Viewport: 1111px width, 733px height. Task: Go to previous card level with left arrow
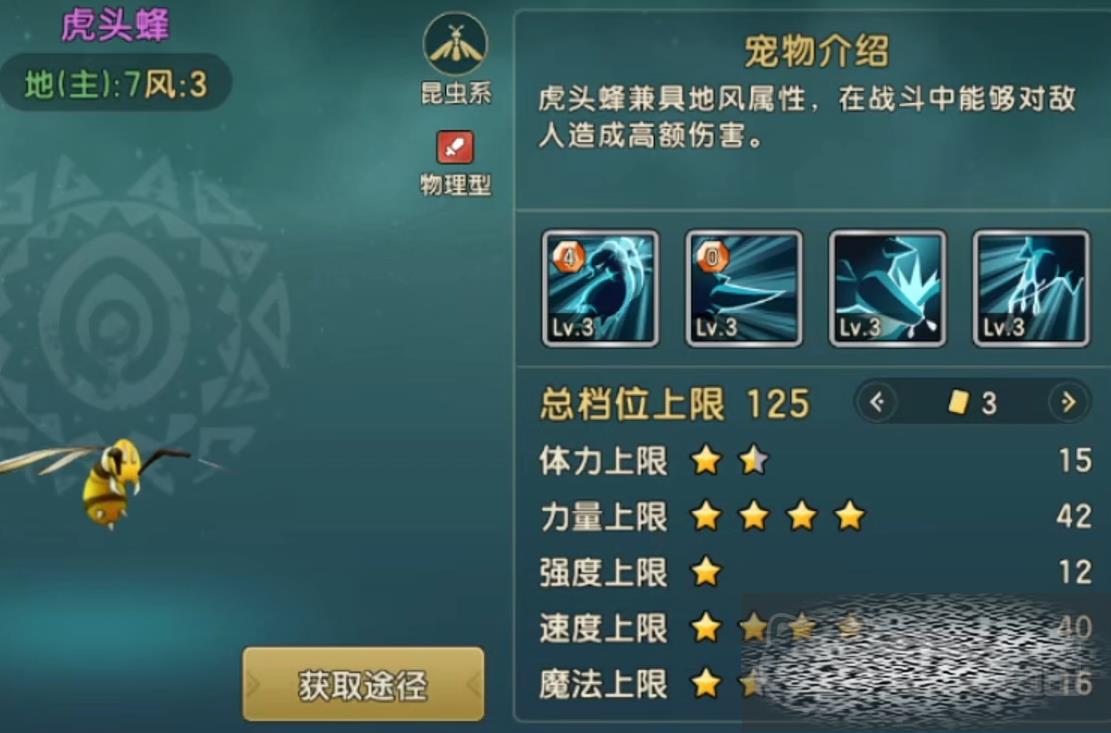point(877,402)
